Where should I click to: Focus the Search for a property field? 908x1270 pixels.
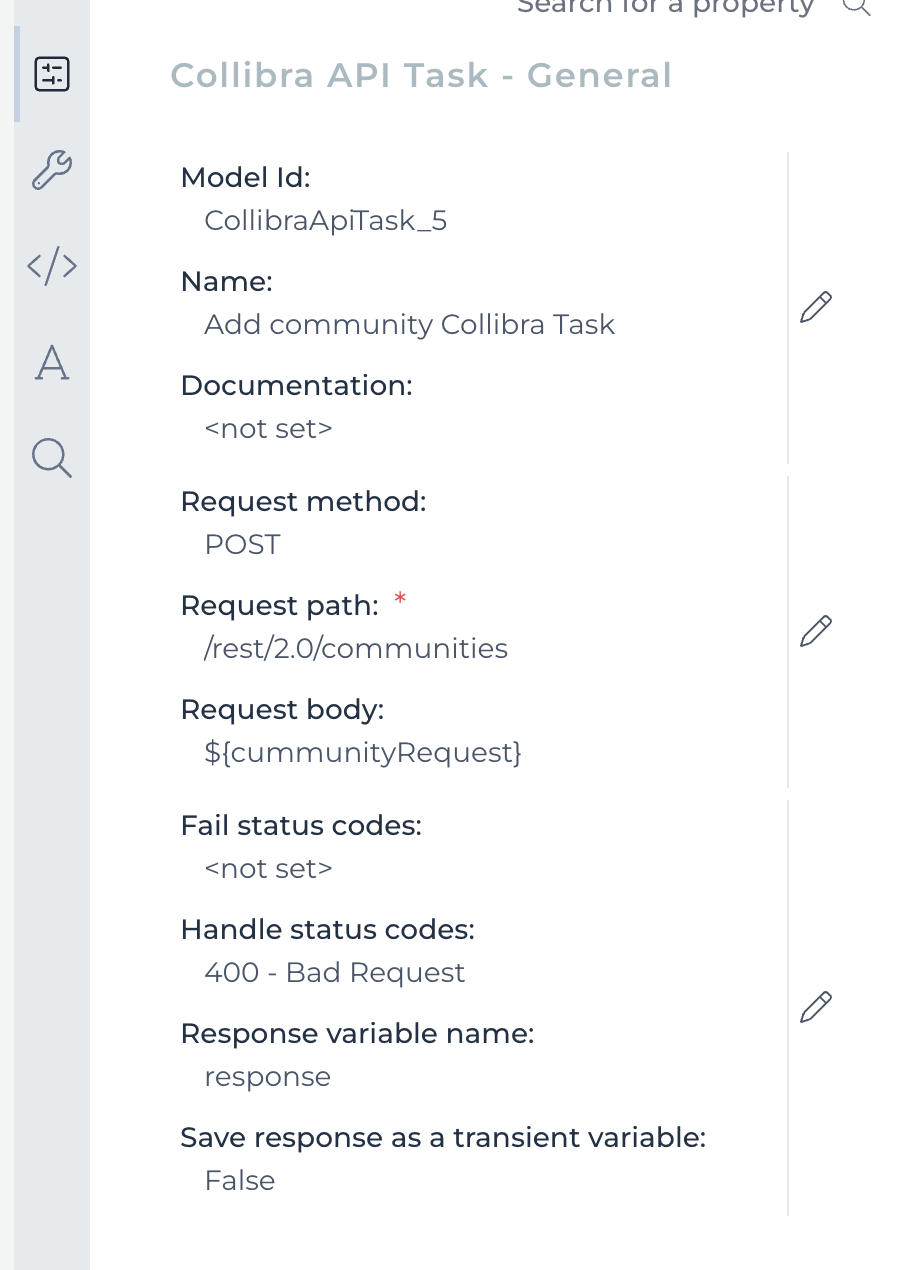pyautogui.click(x=666, y=6)
